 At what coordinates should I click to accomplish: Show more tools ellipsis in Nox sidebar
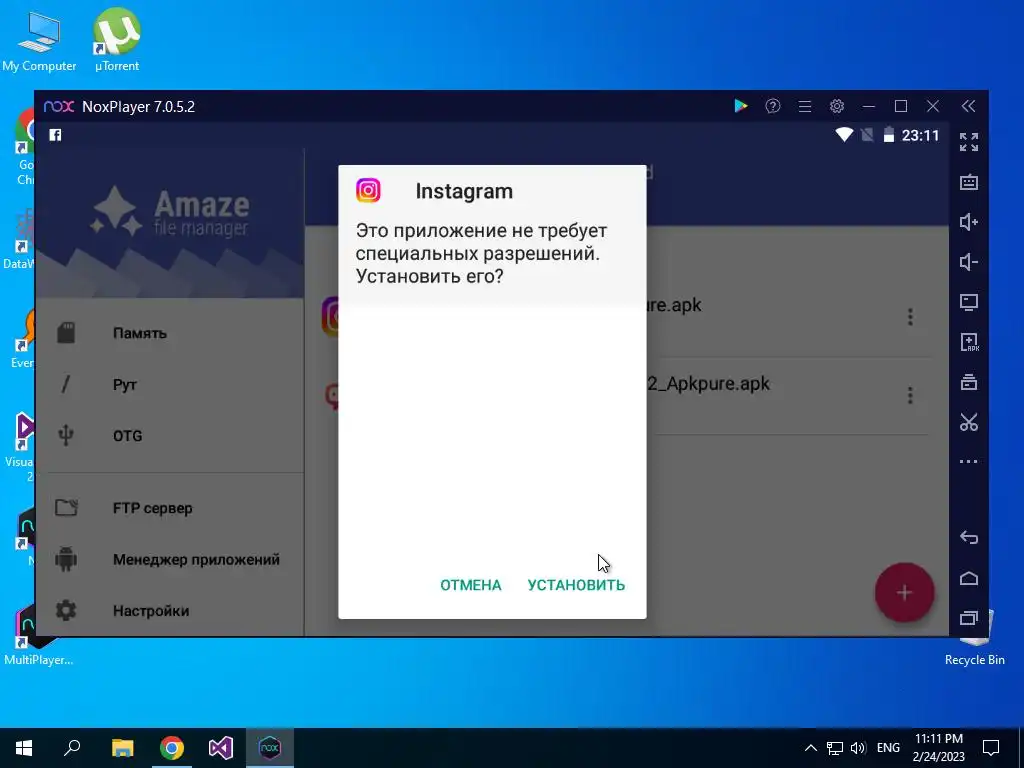tap(968, 461)
